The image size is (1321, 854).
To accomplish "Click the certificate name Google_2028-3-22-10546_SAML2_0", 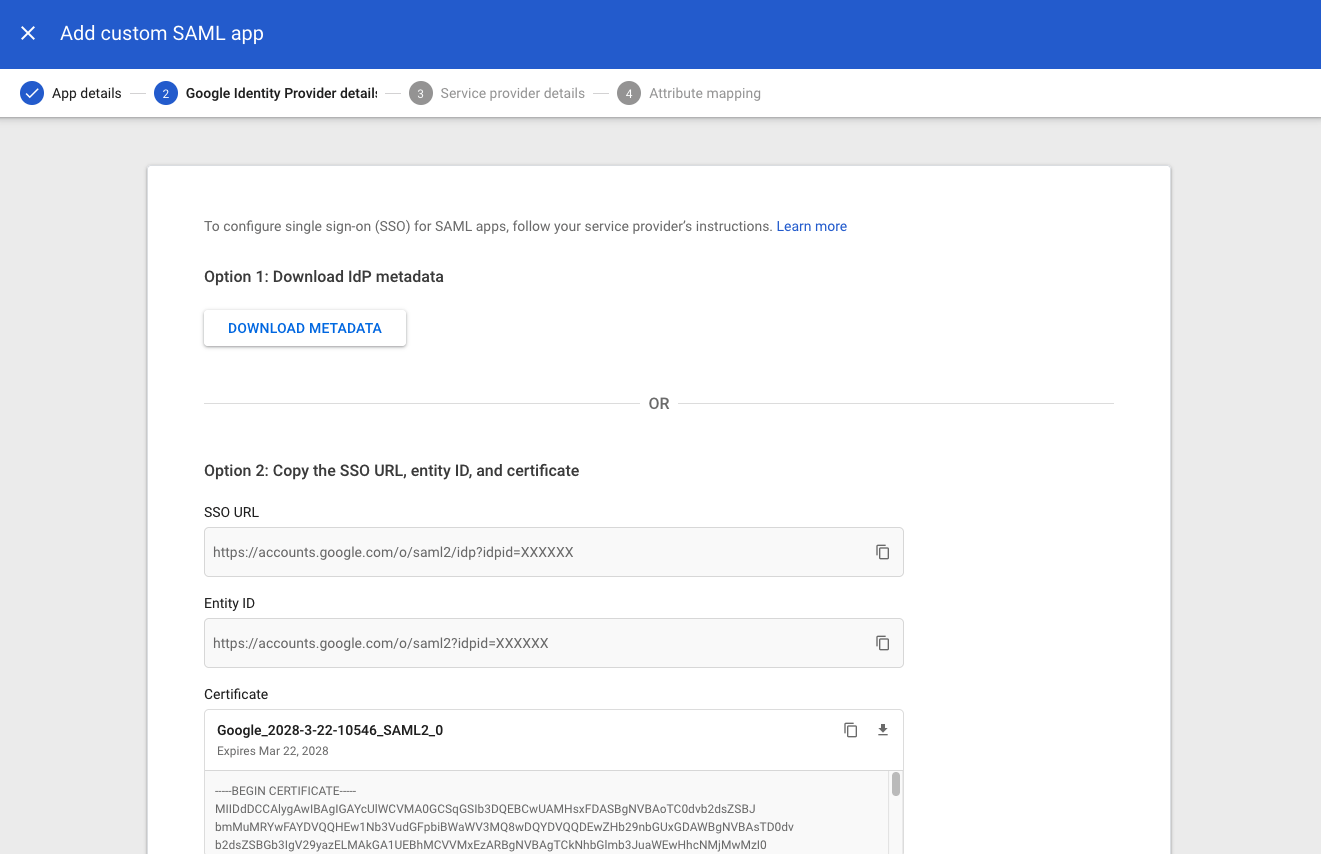I will 330,730.
